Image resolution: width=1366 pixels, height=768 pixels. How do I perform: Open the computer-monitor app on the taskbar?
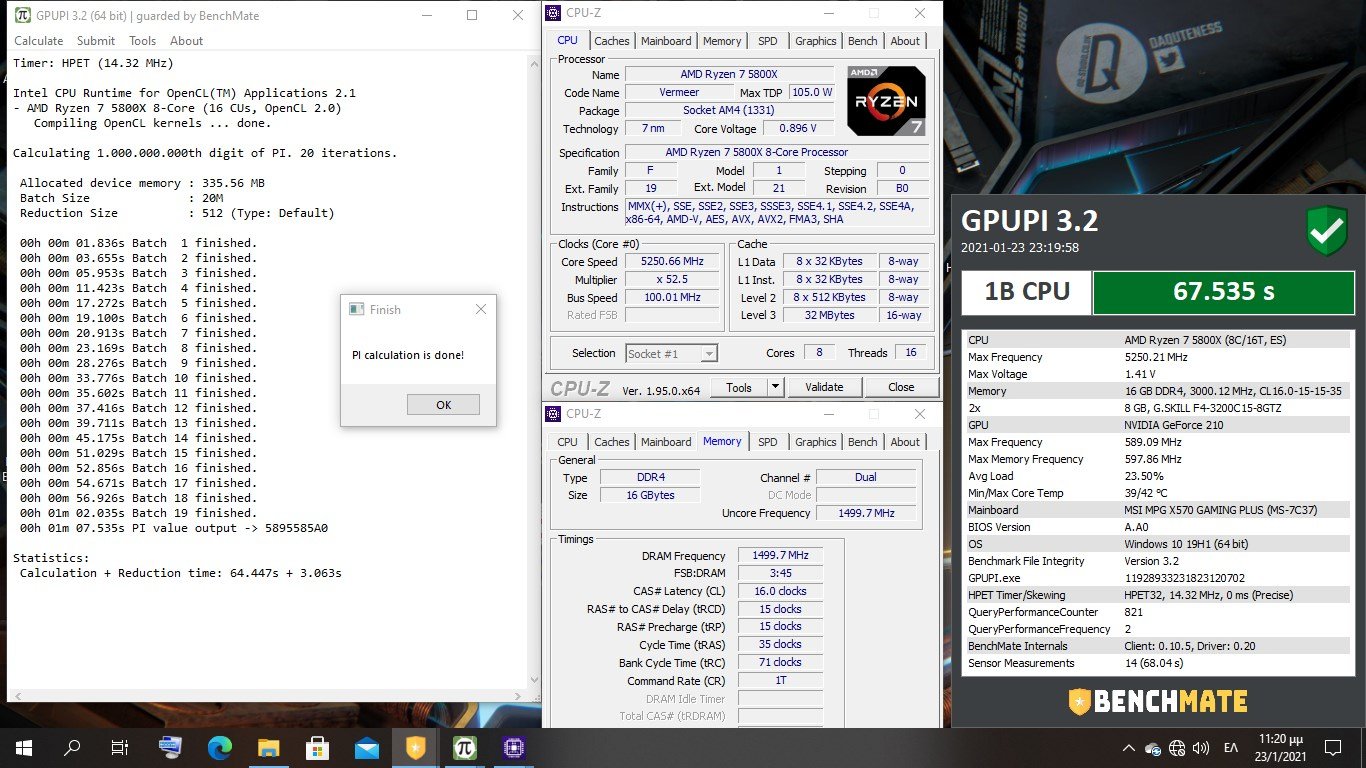tap(170, 747)
